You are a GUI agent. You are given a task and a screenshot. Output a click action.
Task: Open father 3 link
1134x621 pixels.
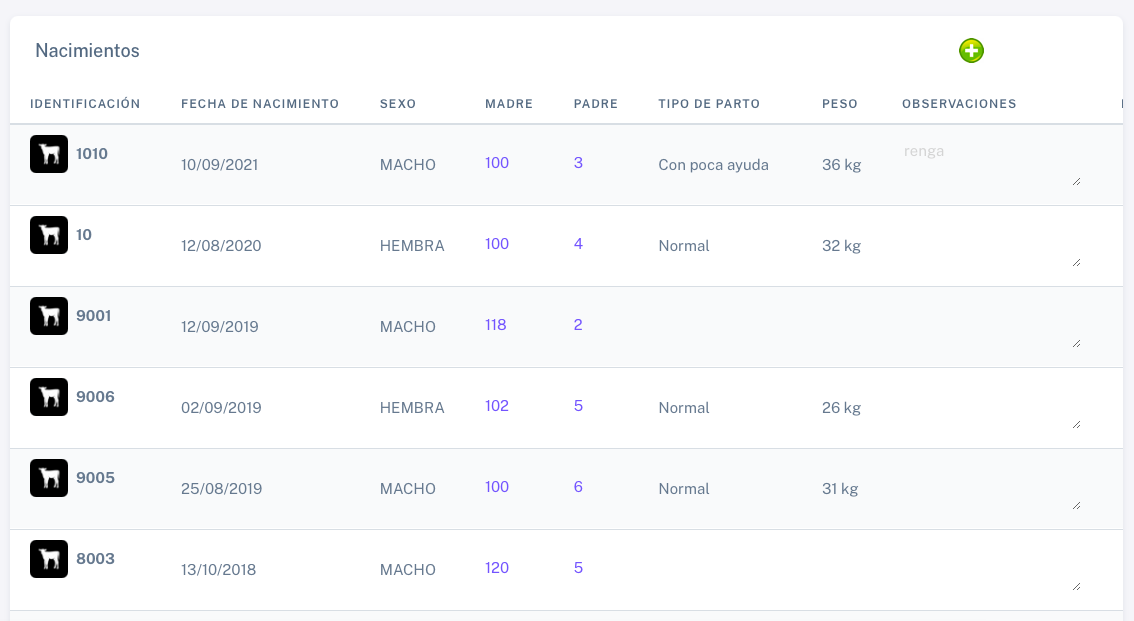[578, 163]
